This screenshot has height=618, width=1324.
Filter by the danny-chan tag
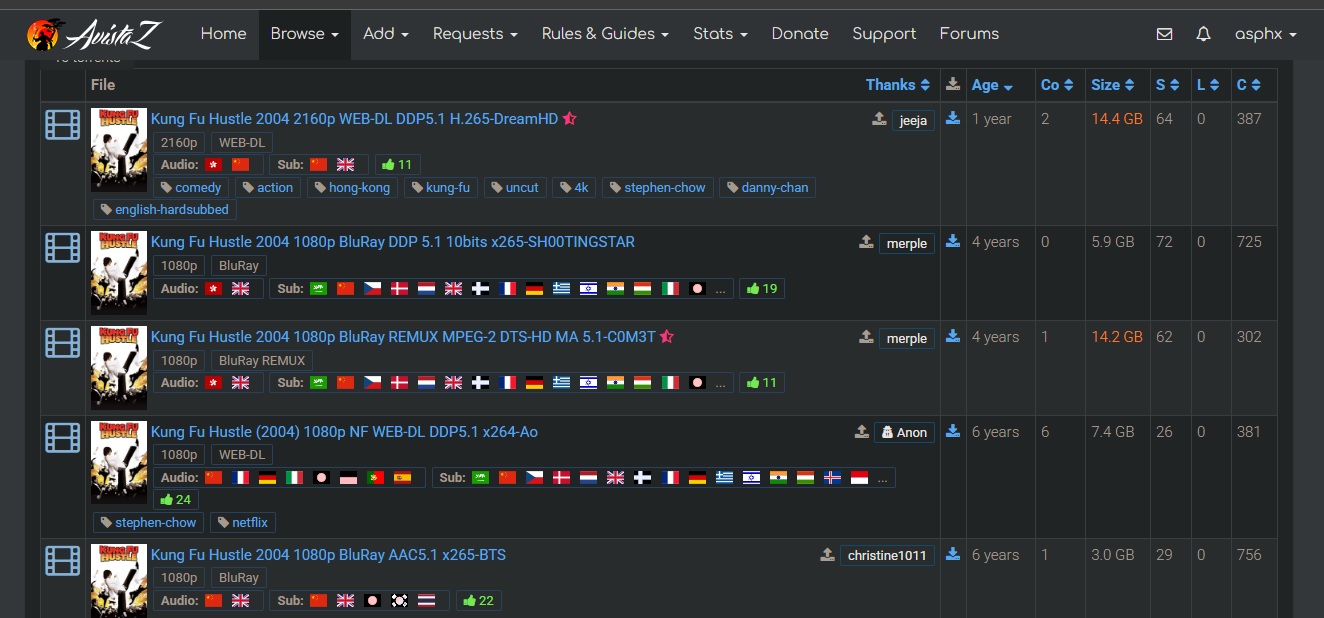click(768, 187)
